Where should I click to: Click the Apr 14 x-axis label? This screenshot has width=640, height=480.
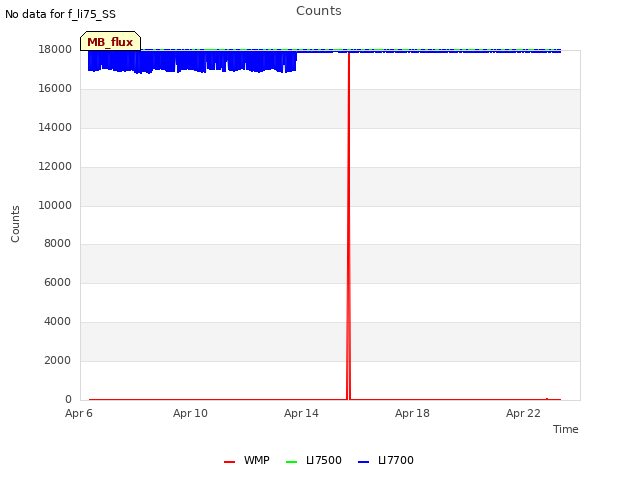[301, 413]
